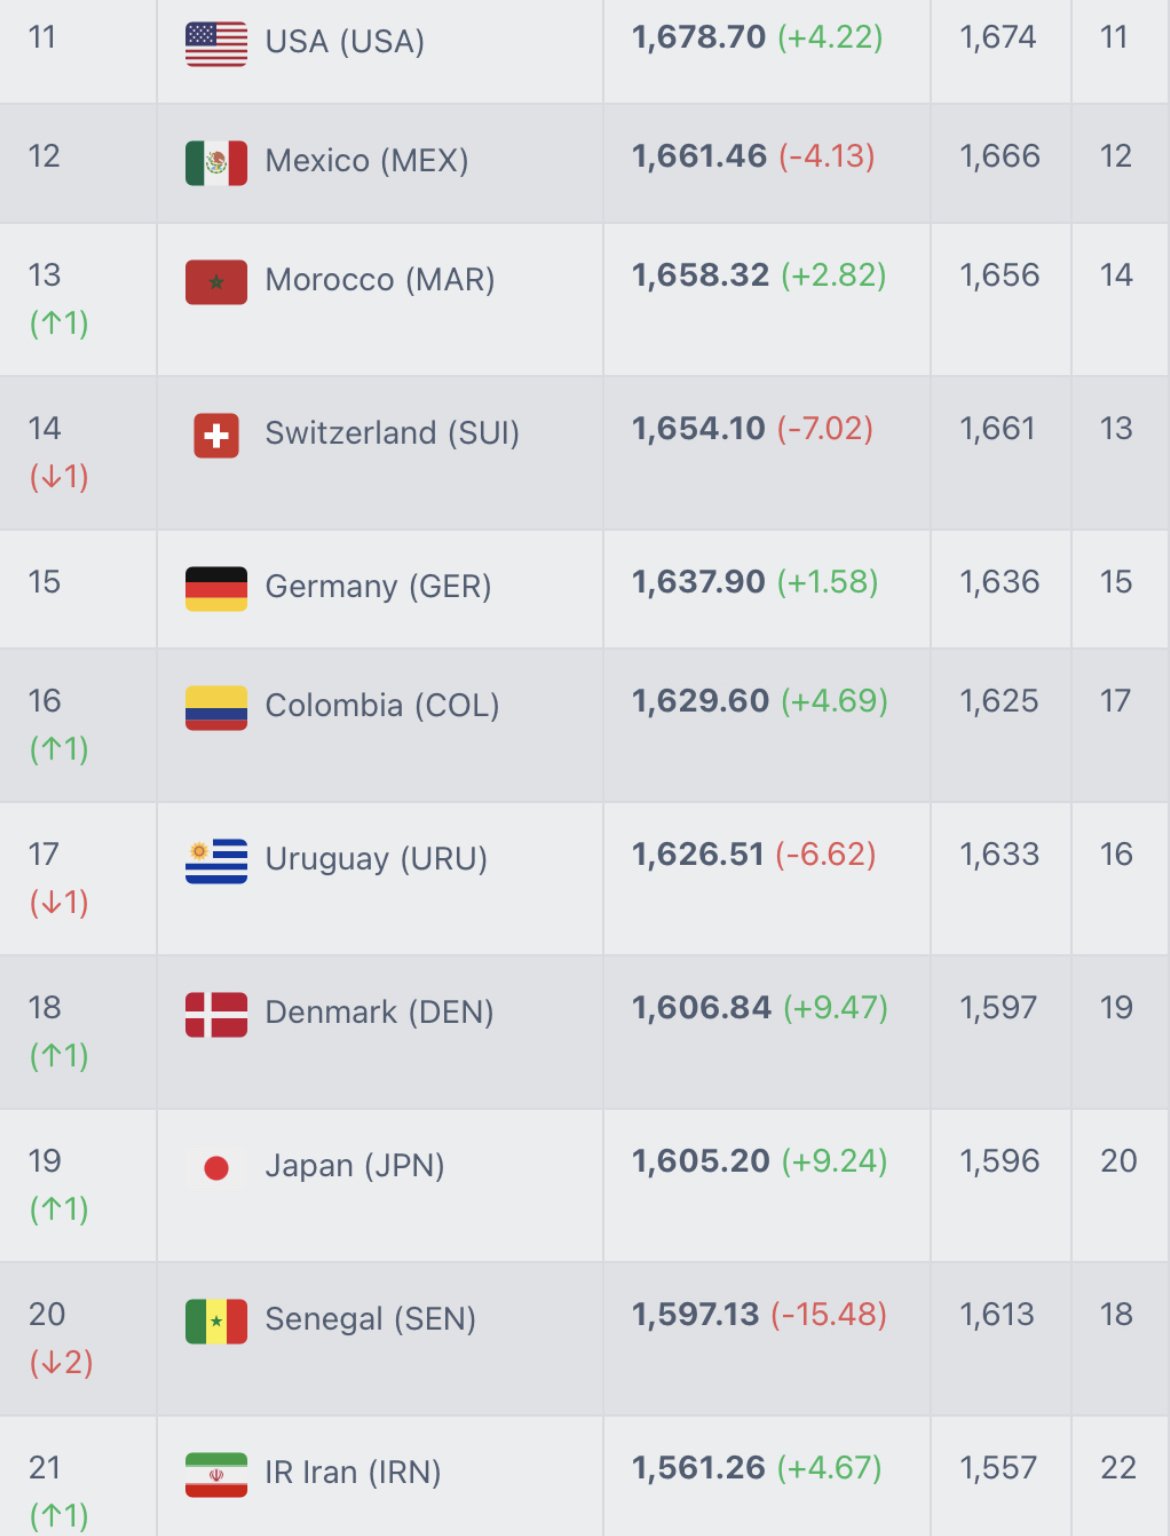Viewport: 1170px width, 1536px height.
Task: Click the Senegal flag icon
Action: (x=216, y=1320)
